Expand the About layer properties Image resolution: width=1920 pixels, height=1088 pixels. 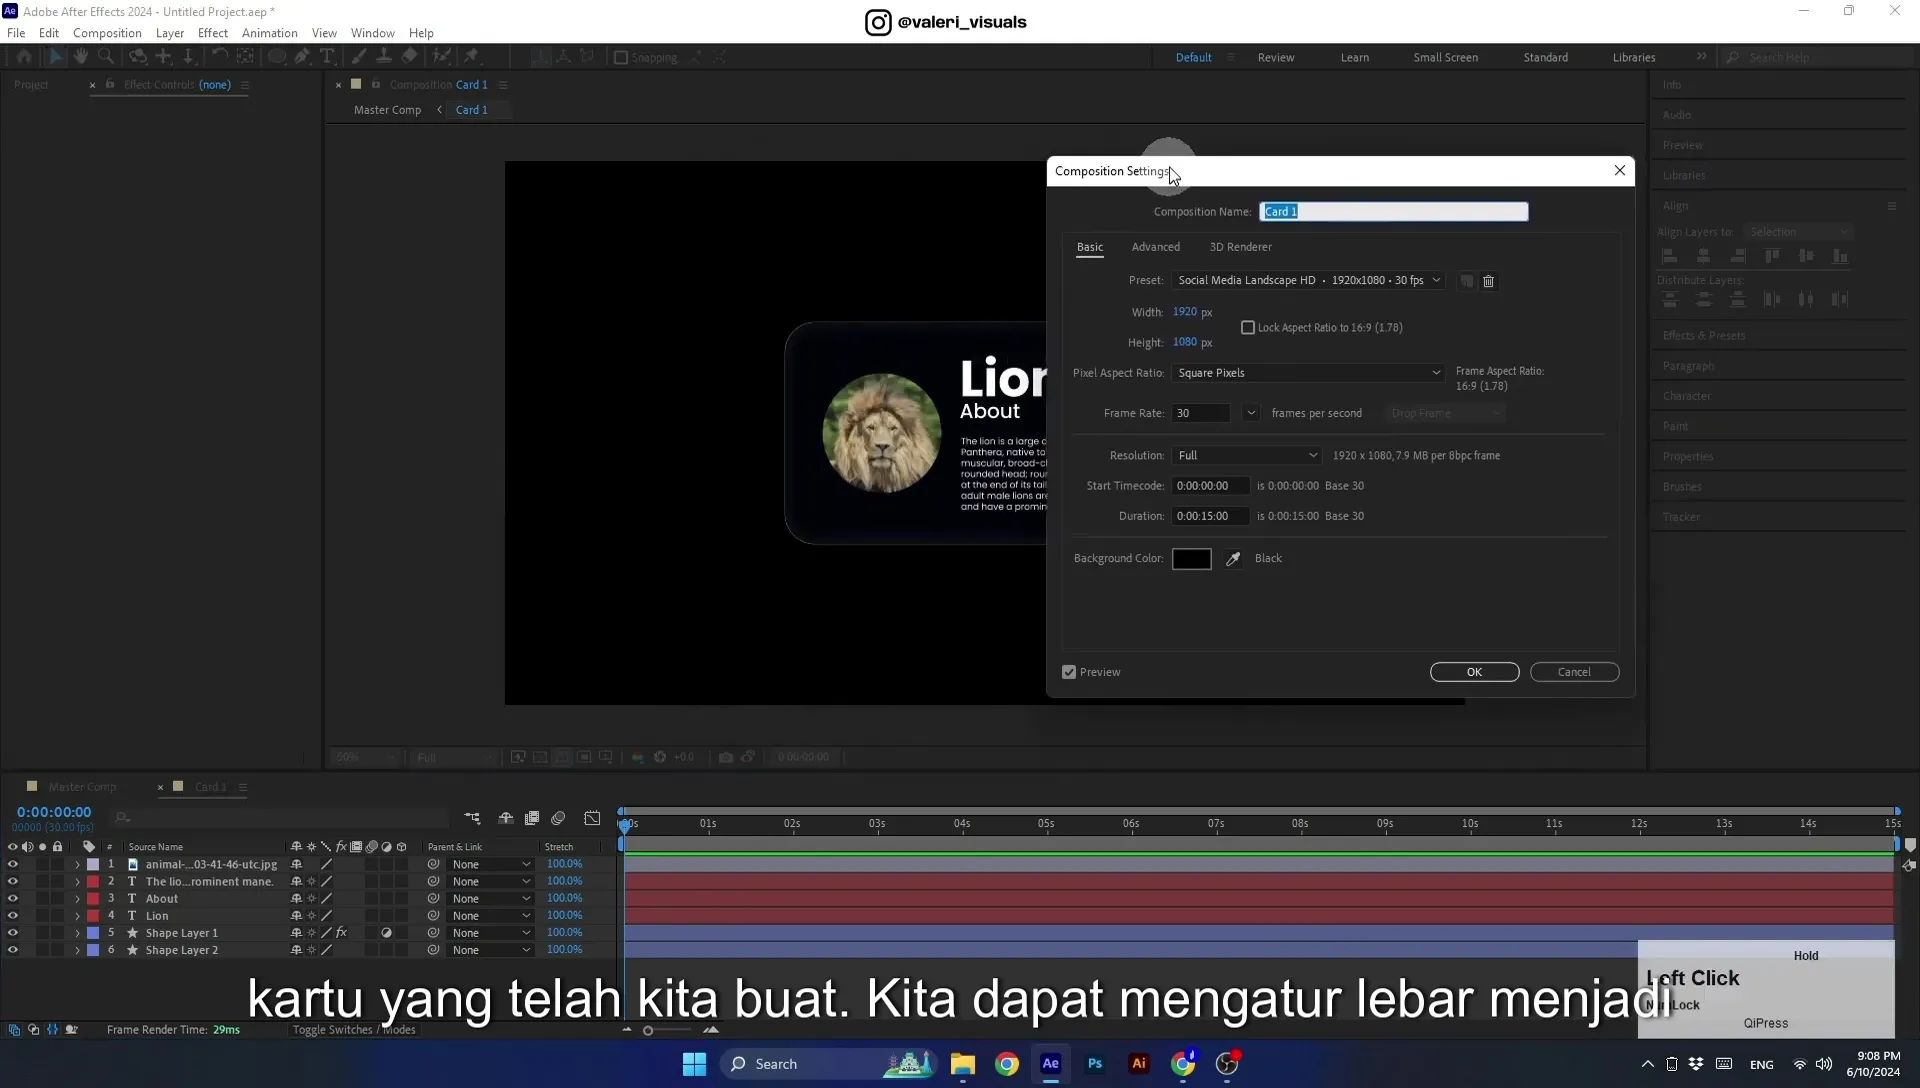click(77, 899)
